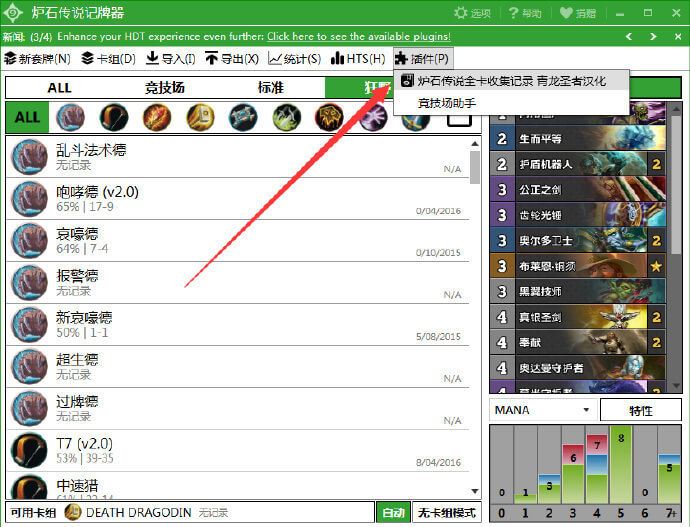
Task: Click the deck list scrollbar thumb
Action: pos(475,167)
